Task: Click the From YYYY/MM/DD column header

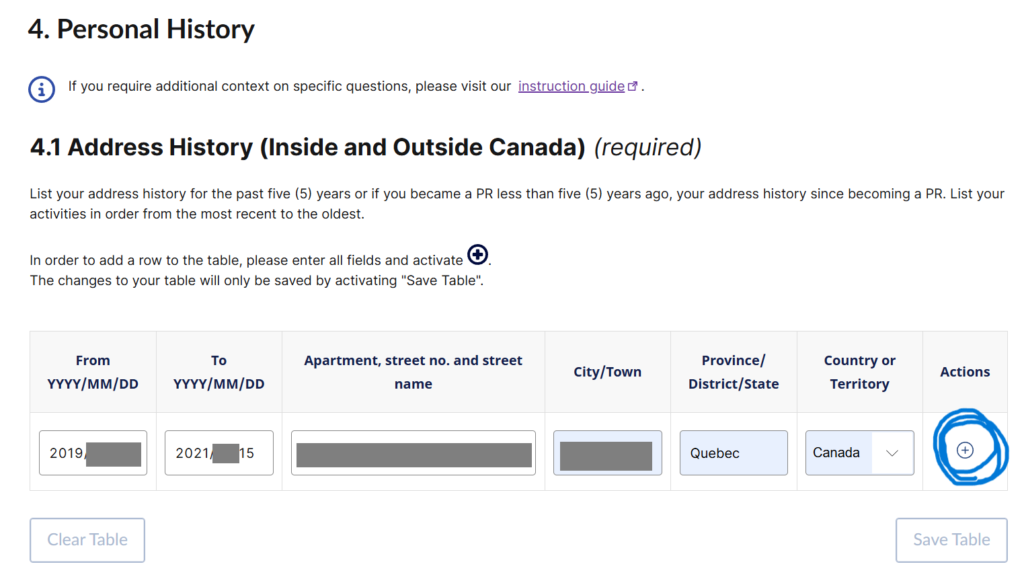Action: click(93, 372)
